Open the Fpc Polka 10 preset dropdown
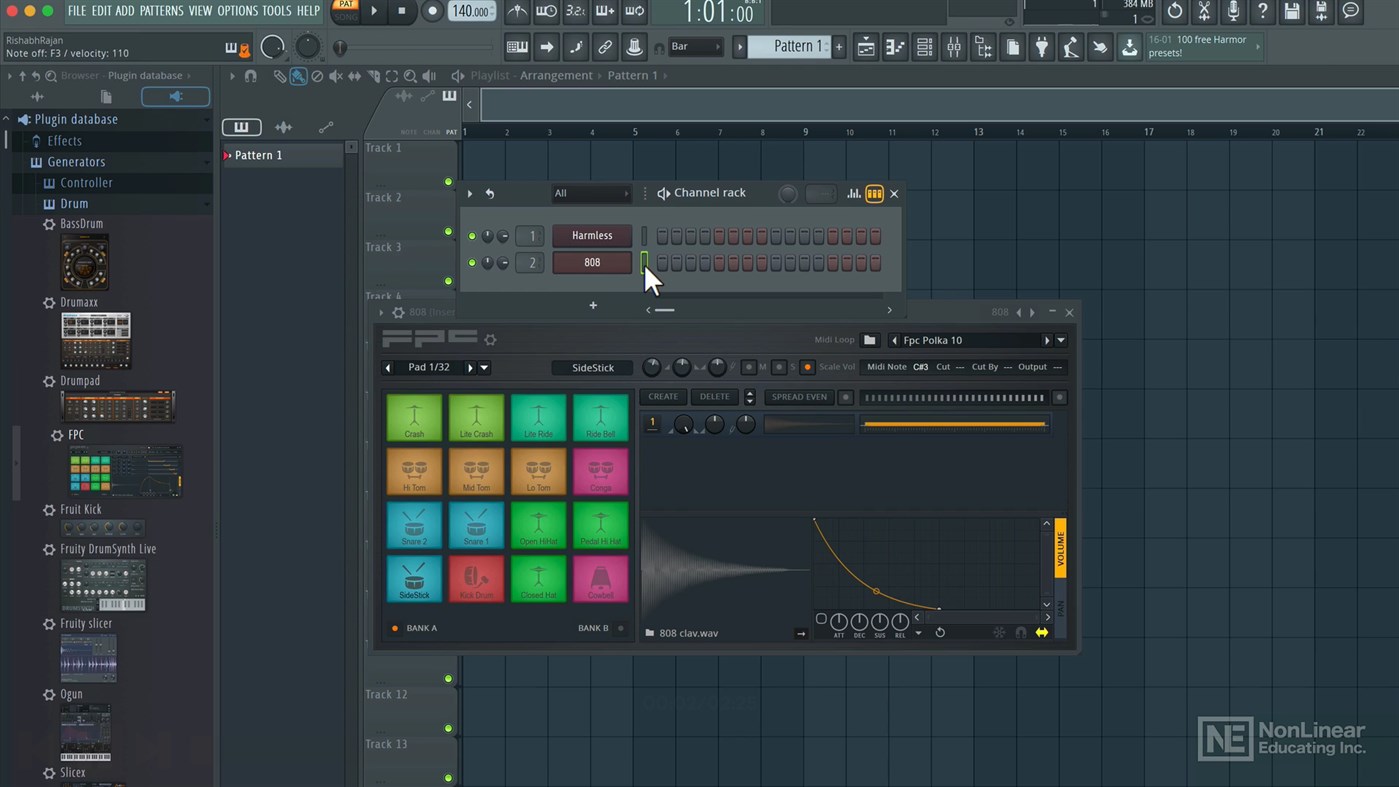The image size is (1399, 787). click(x=1061, y=340)
